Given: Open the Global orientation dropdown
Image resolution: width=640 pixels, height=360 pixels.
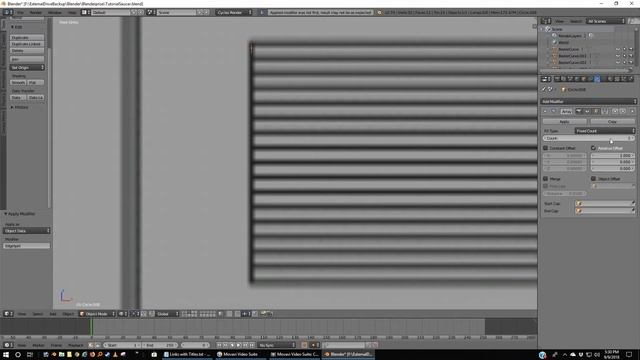Looking at the screenshot, I should tap(167, 314).
